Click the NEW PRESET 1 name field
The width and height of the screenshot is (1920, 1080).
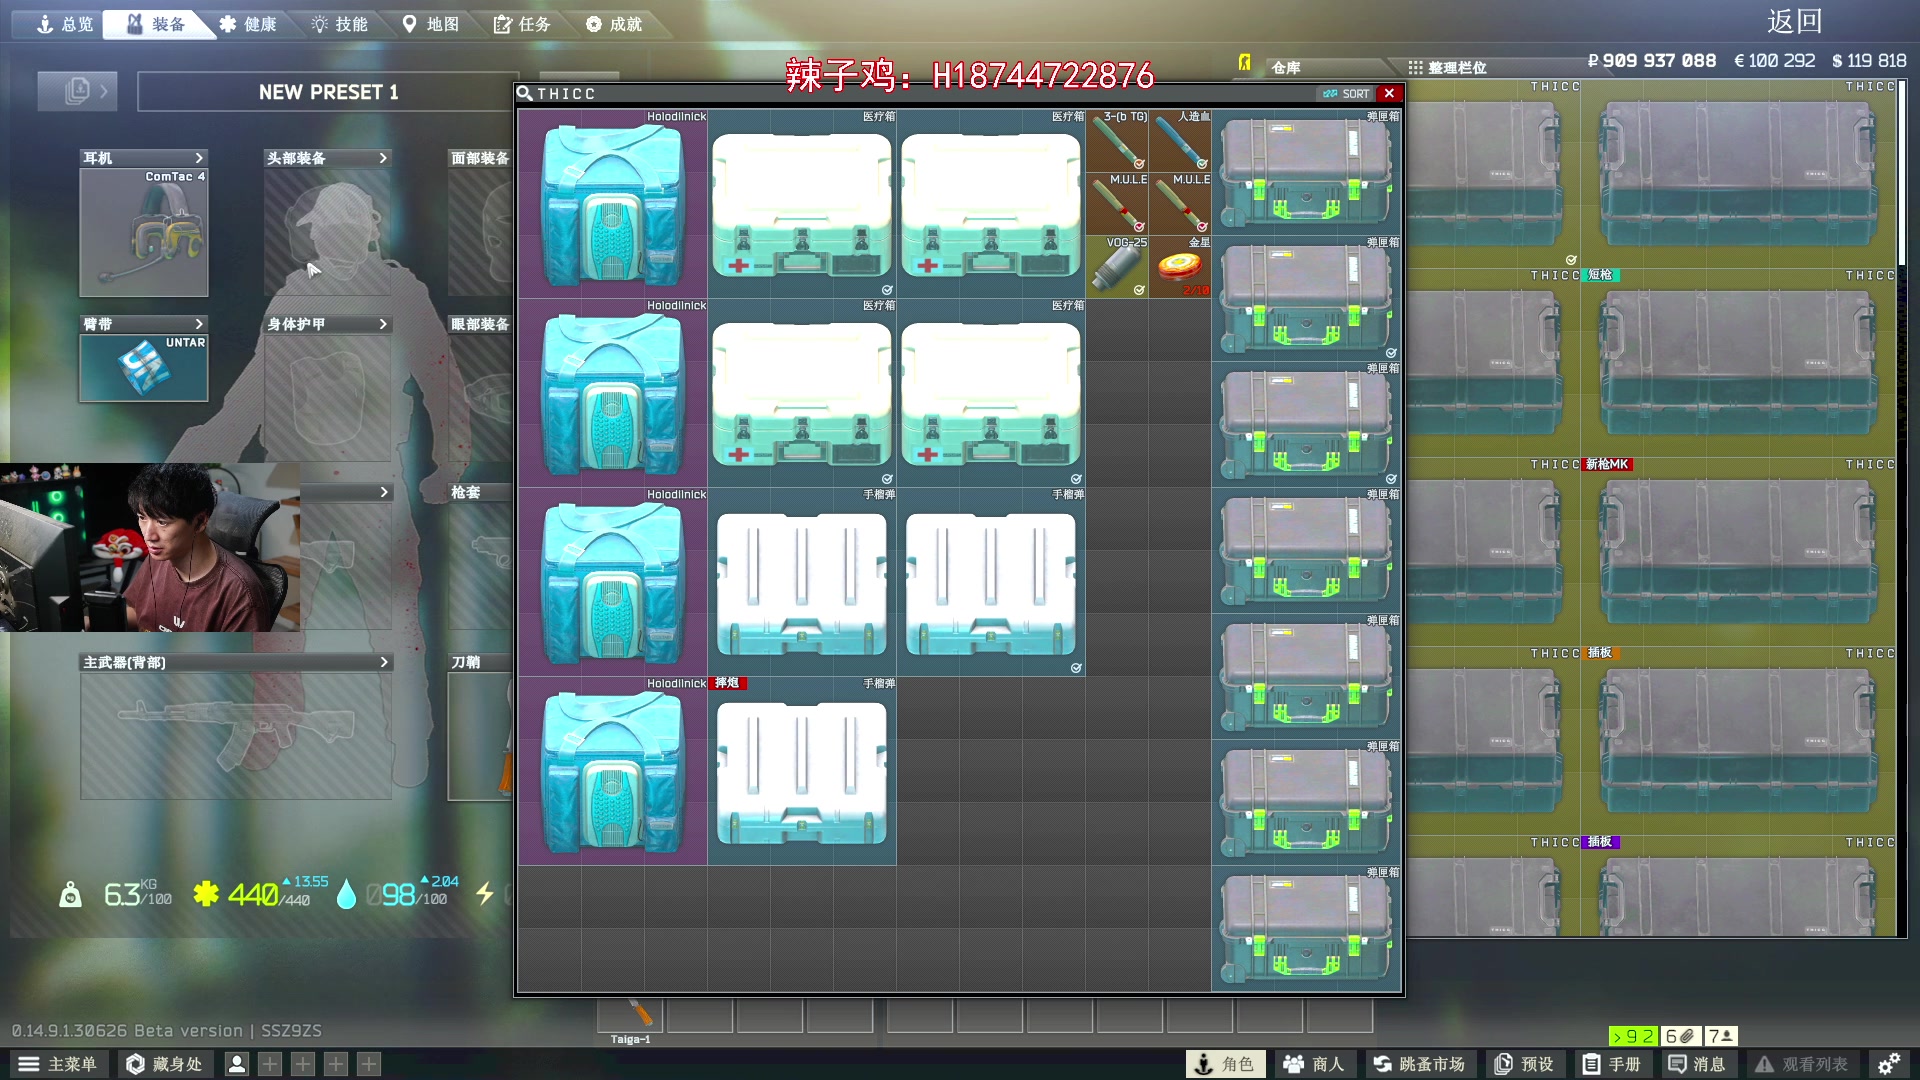click(x=328, y=92)
